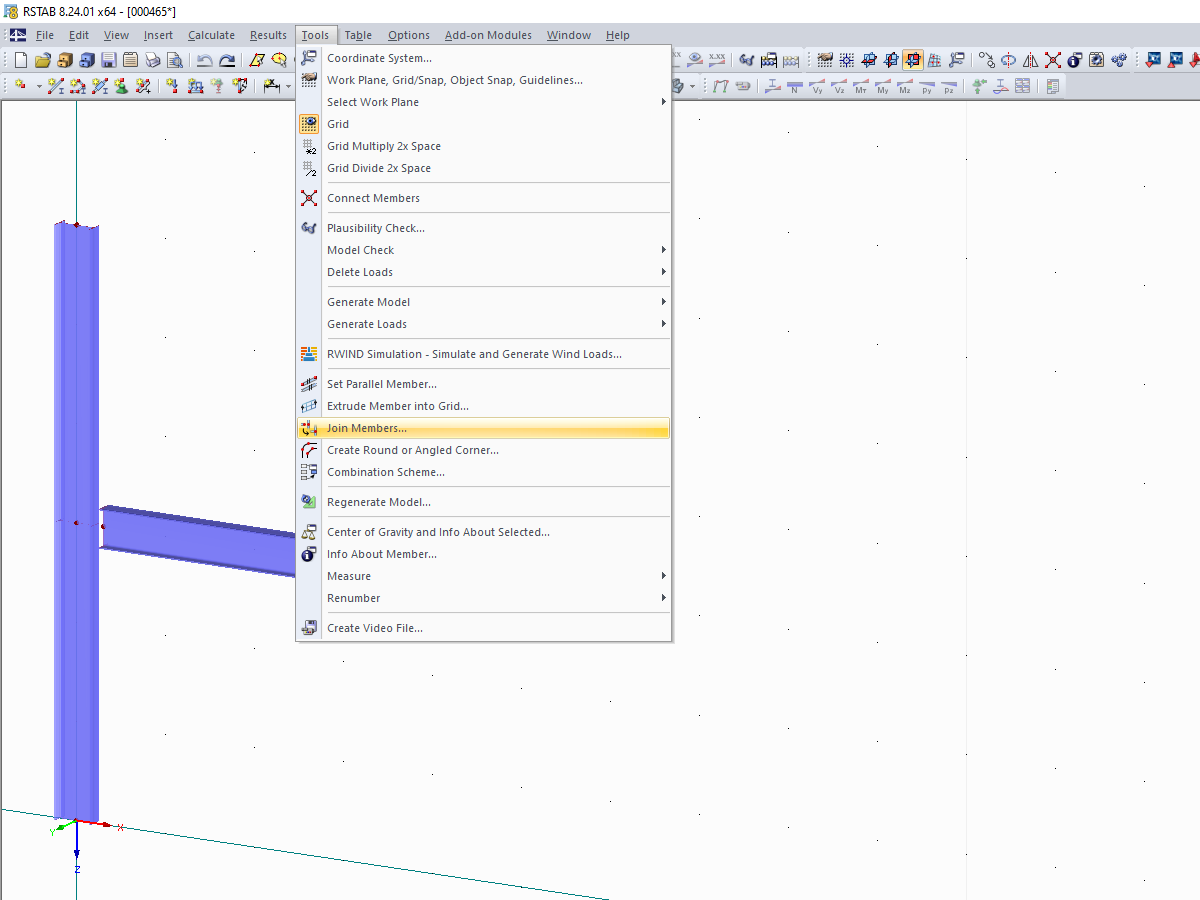Toggle the highlighted object snap toolbar button
This screenshot has width=1200, height=900.
click(x=913, y=60)
